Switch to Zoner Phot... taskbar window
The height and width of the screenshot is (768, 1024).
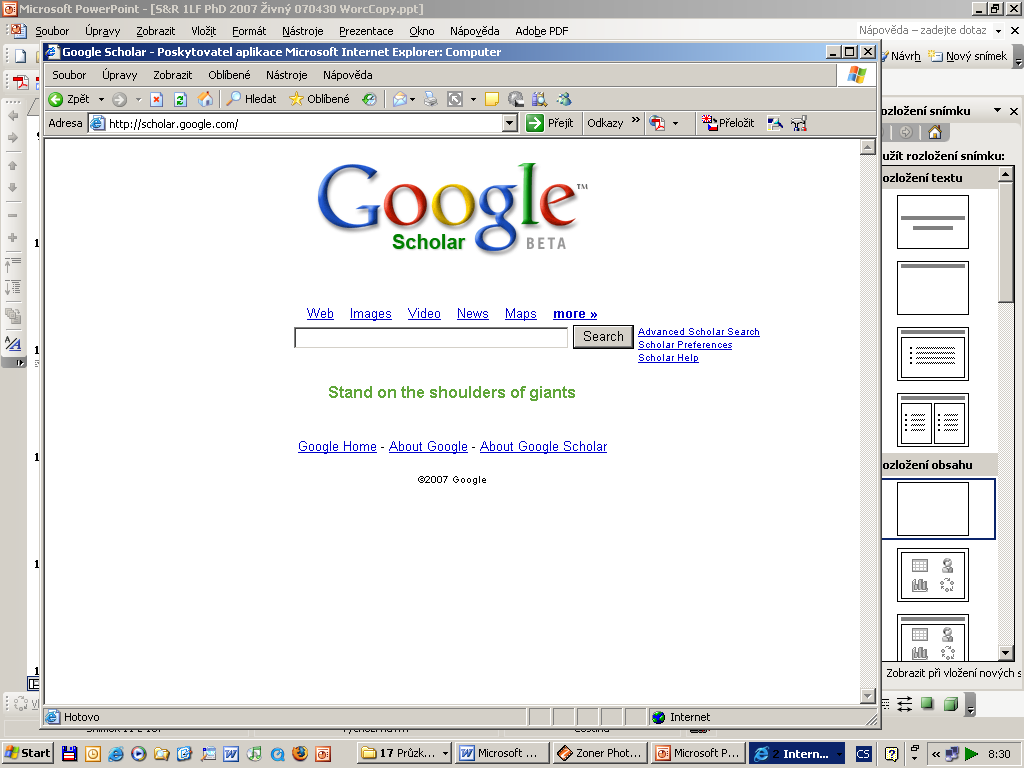coord(601,754)
